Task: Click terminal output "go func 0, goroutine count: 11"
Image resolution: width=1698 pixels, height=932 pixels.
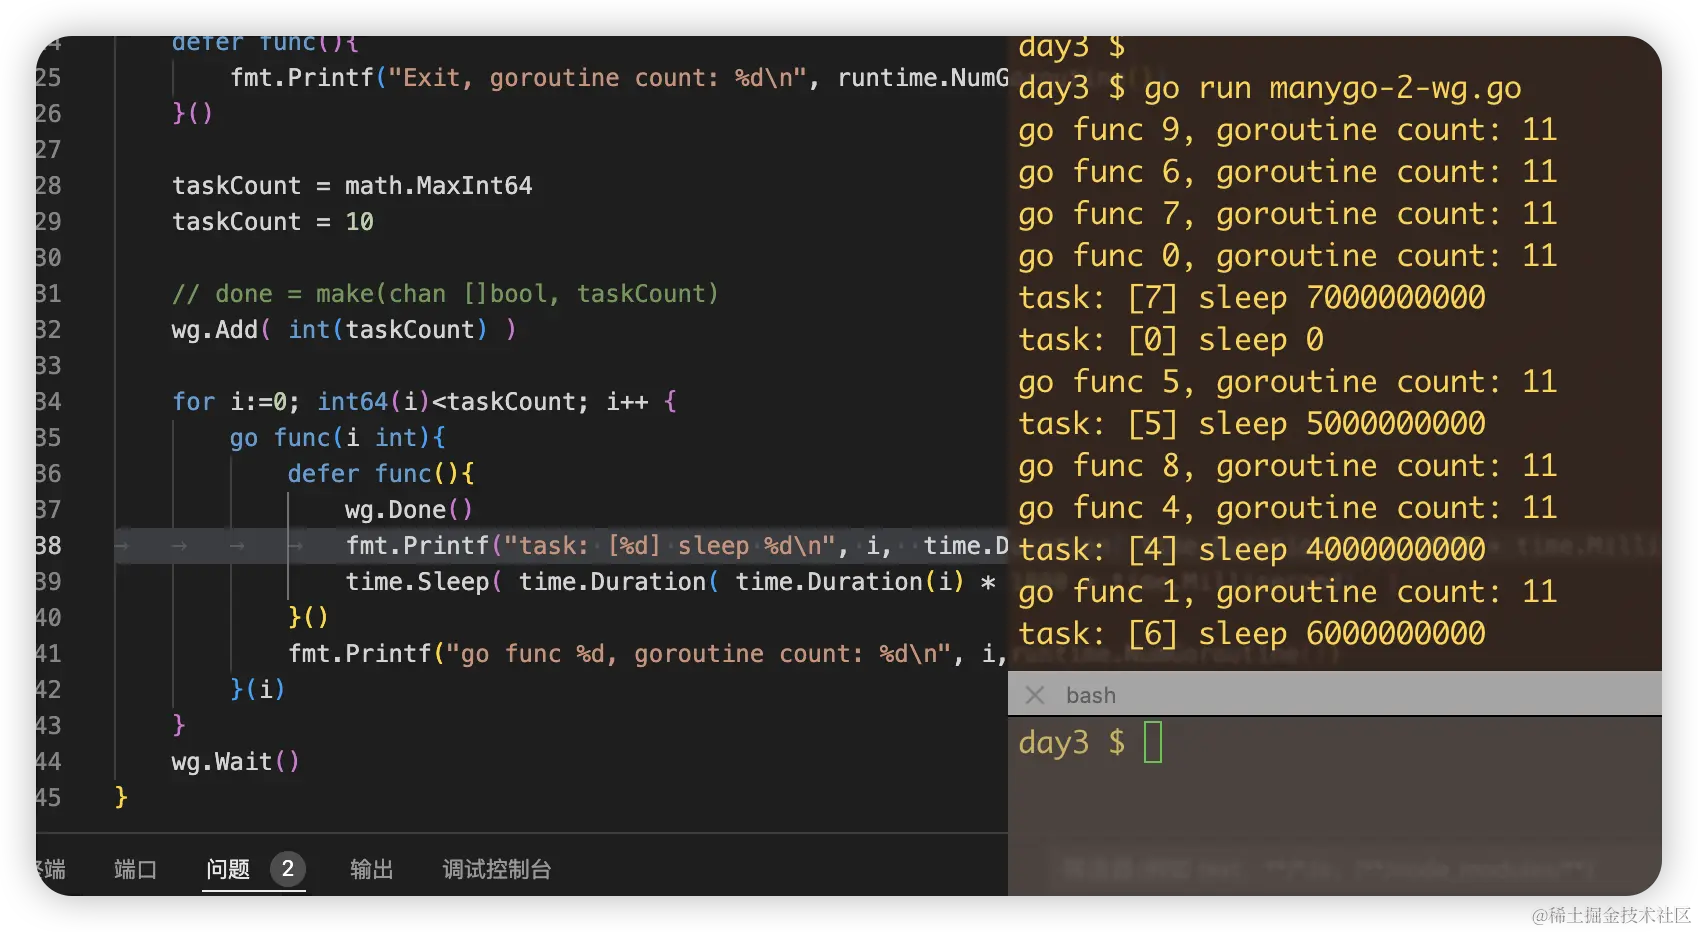Action: [x=1288, y=256]
